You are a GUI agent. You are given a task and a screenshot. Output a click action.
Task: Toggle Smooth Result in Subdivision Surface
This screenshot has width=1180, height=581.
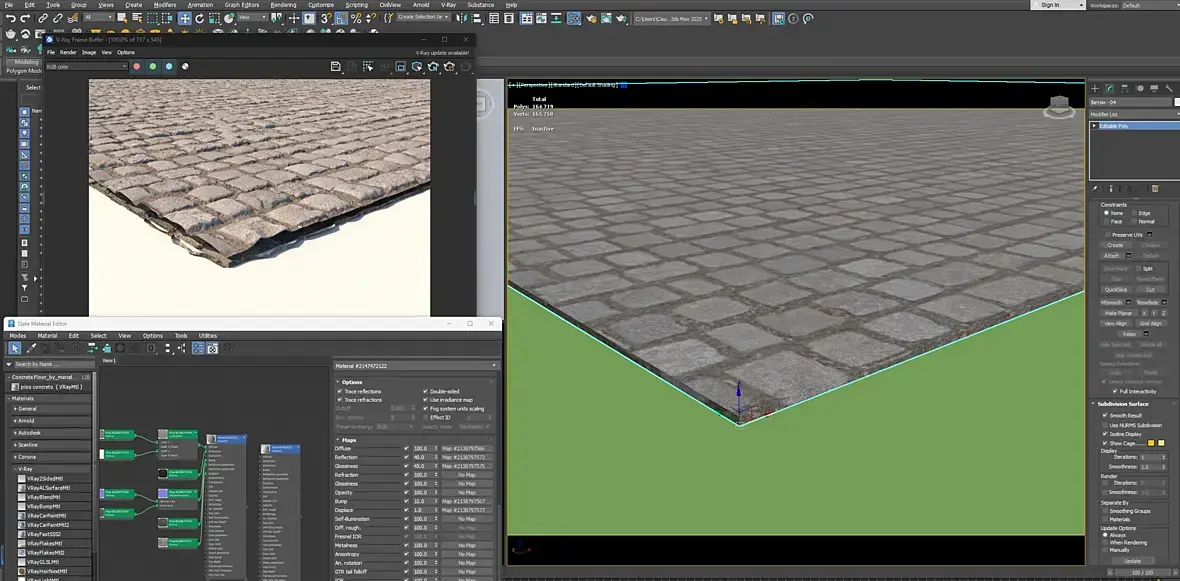1105,415
